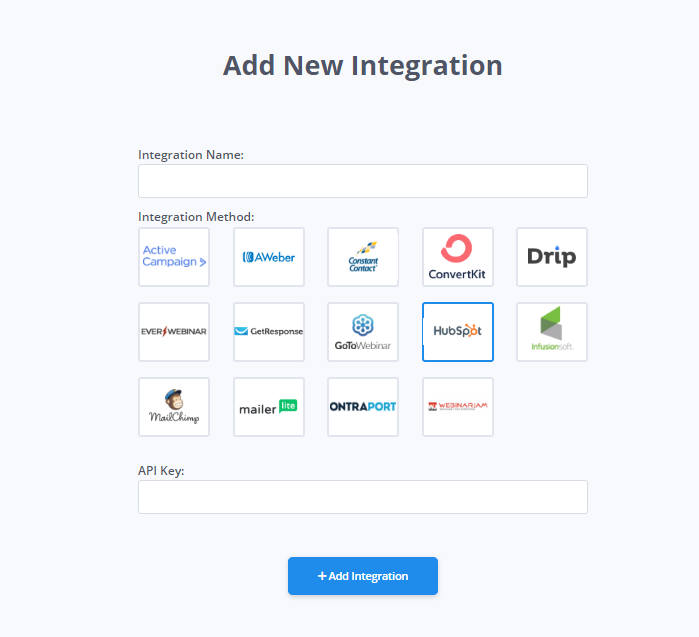Click the API Key label
Screen dimensions: 699x637
click(161, 471)
